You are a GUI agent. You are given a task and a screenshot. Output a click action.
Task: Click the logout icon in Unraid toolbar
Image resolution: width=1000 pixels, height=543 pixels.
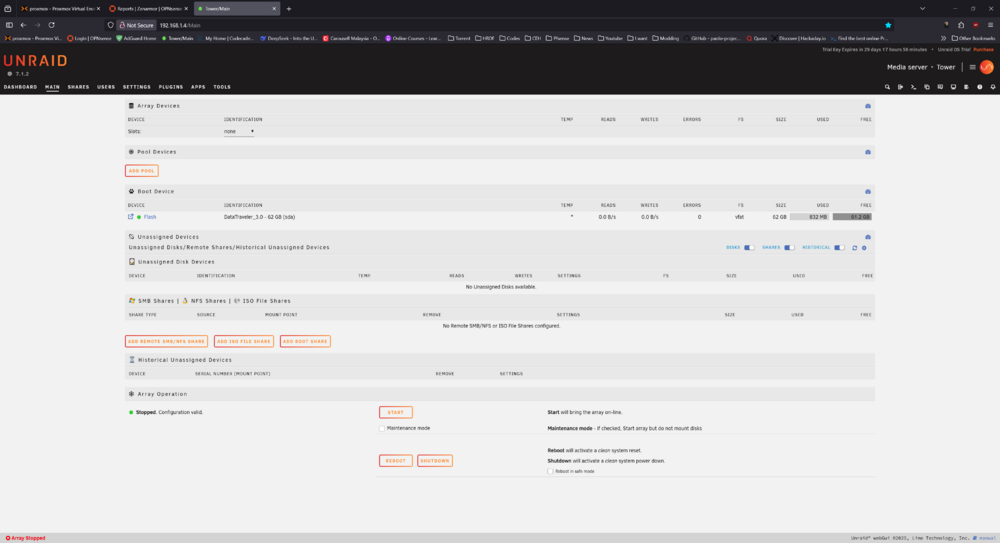901,87
